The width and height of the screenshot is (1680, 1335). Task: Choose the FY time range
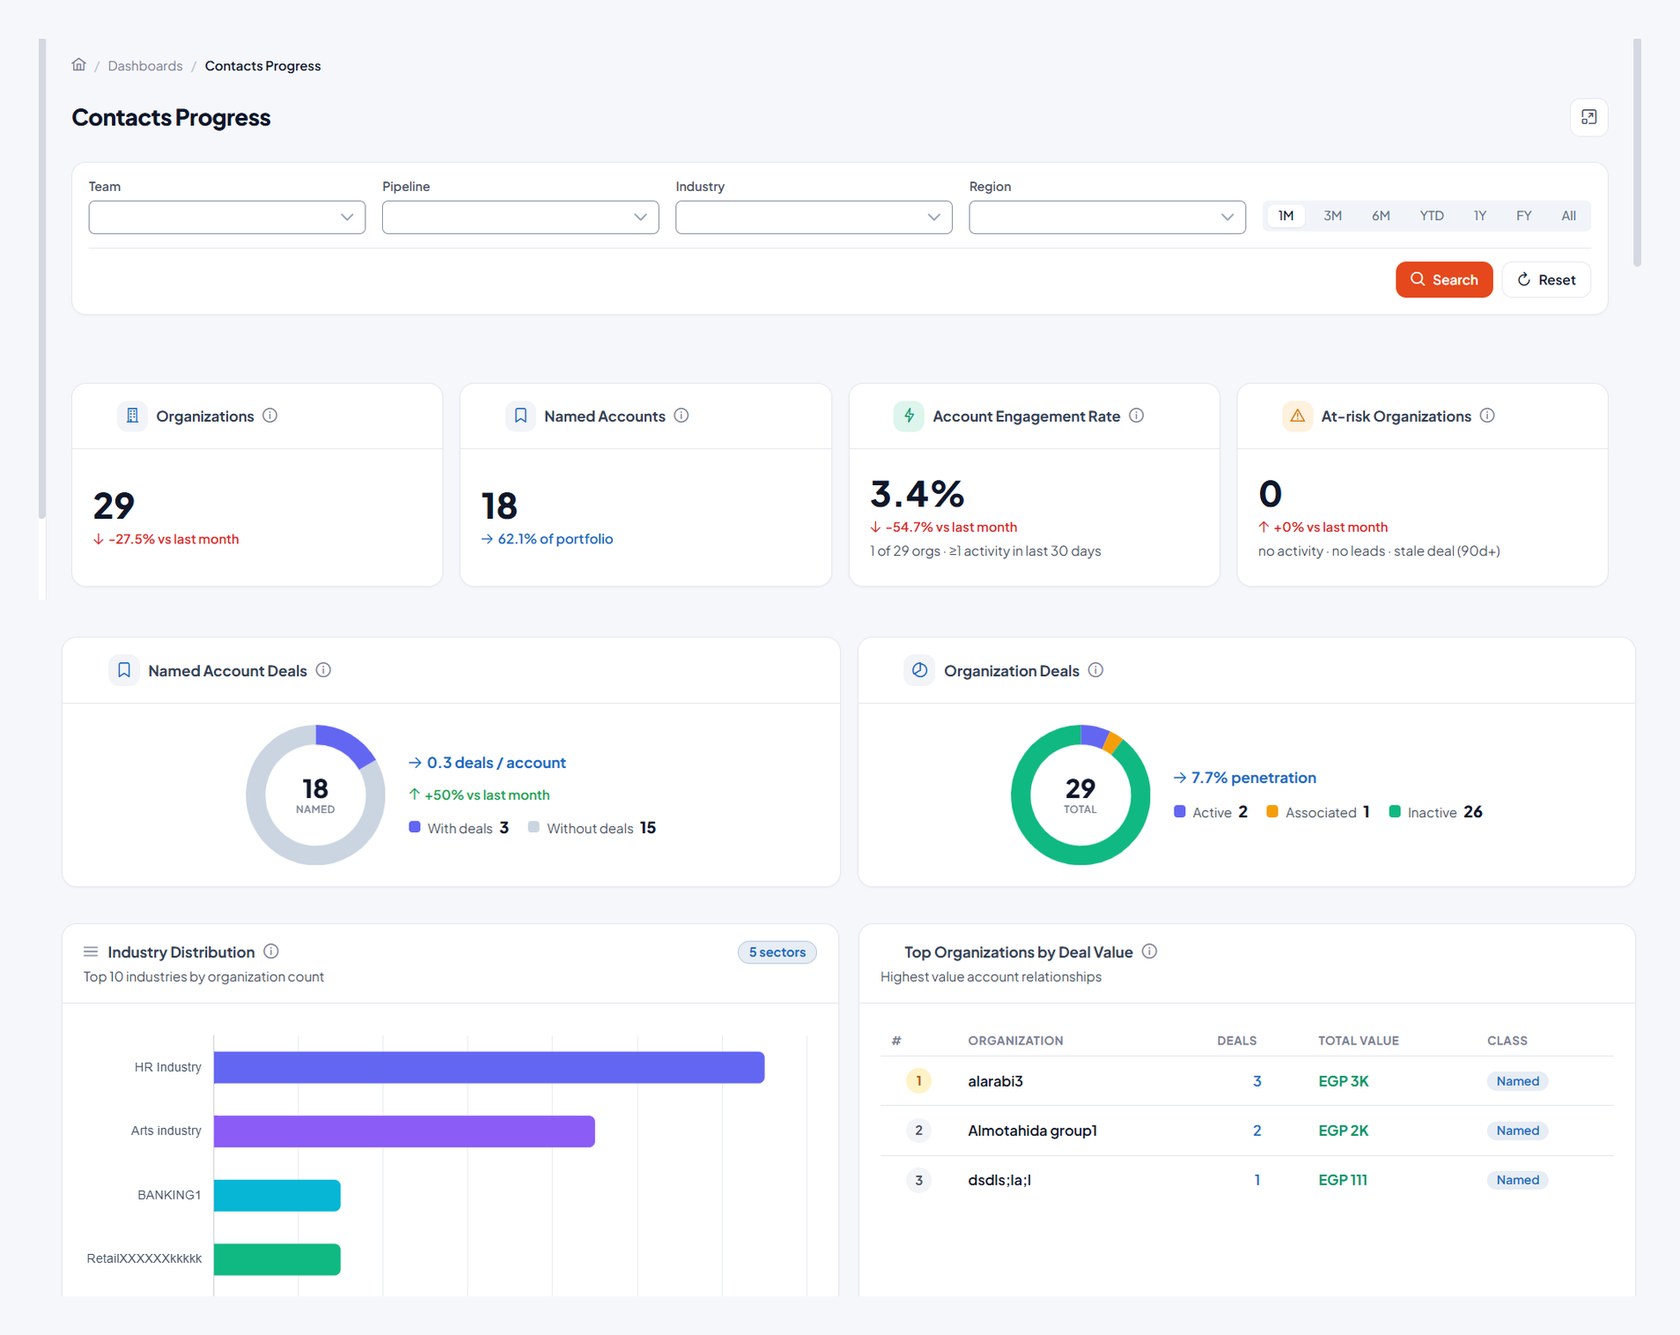[x=1524, y=216]
